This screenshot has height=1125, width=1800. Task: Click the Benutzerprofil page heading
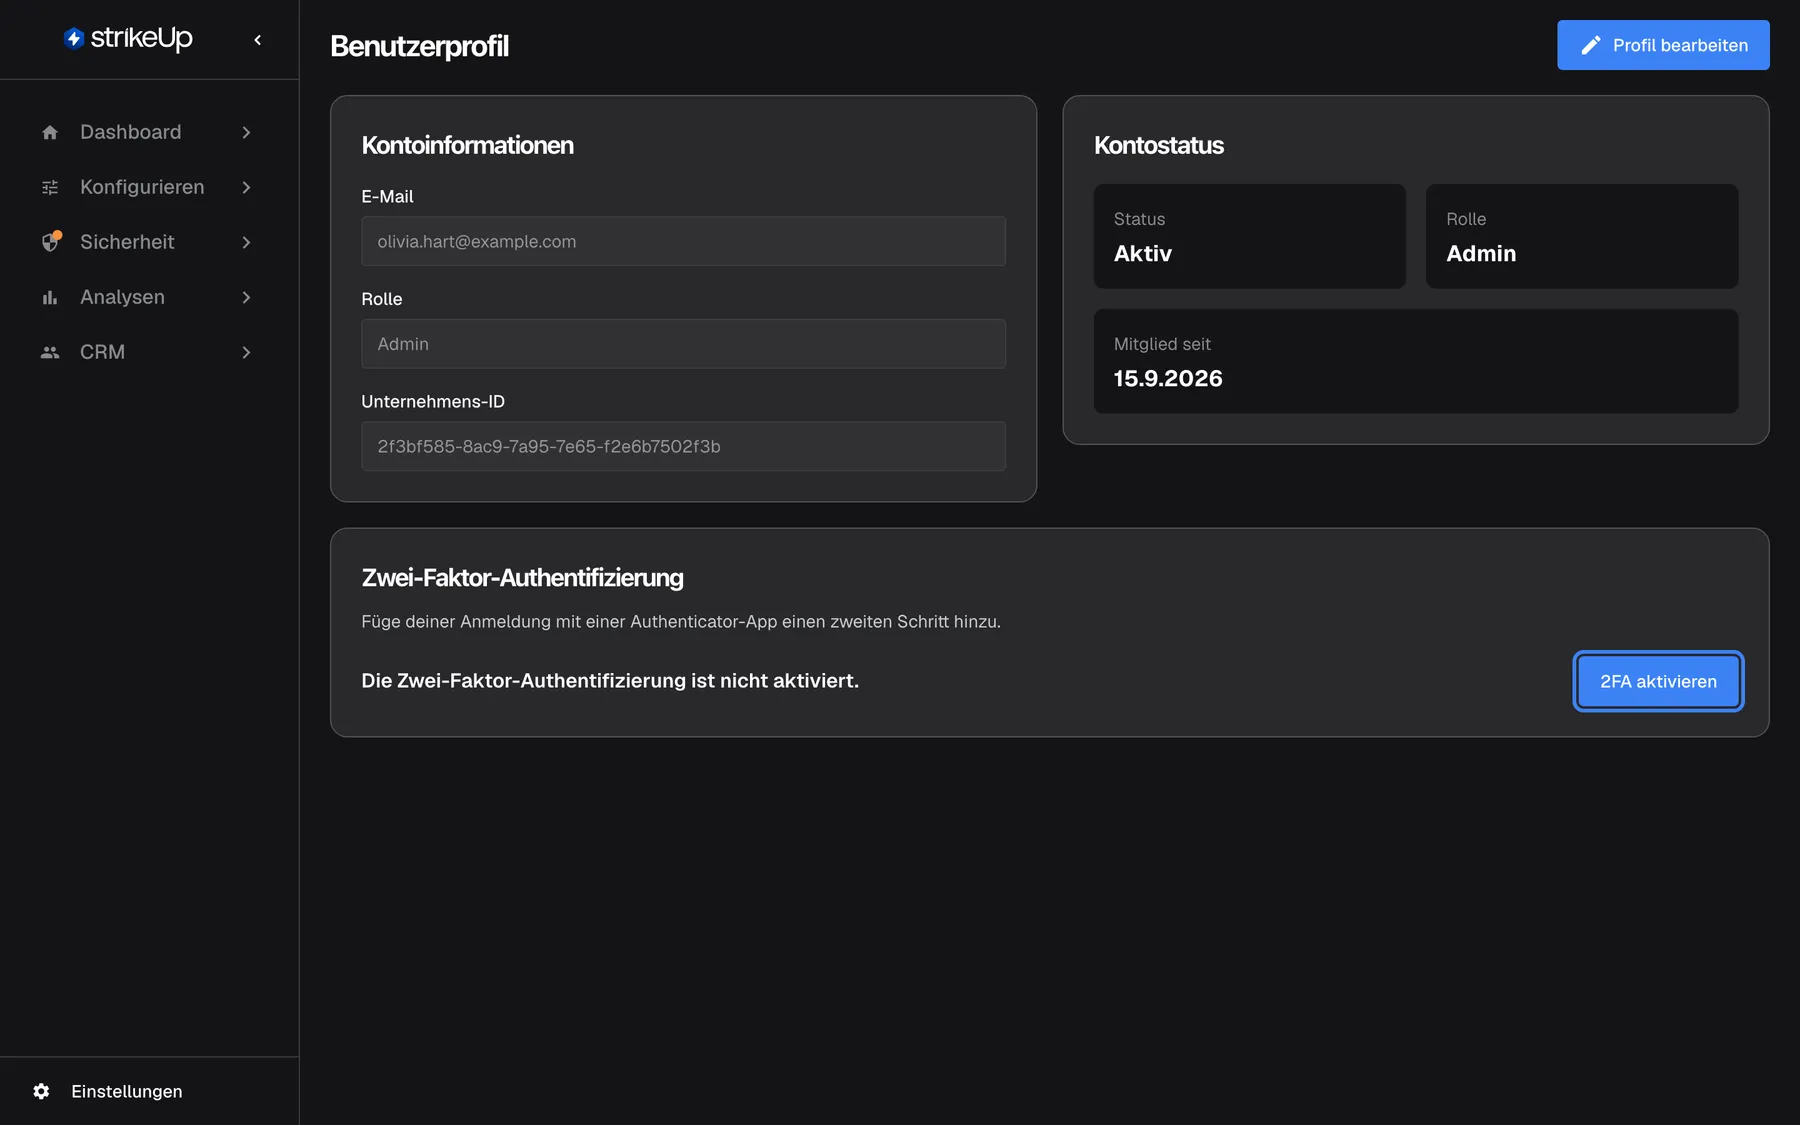pos(419,46)
